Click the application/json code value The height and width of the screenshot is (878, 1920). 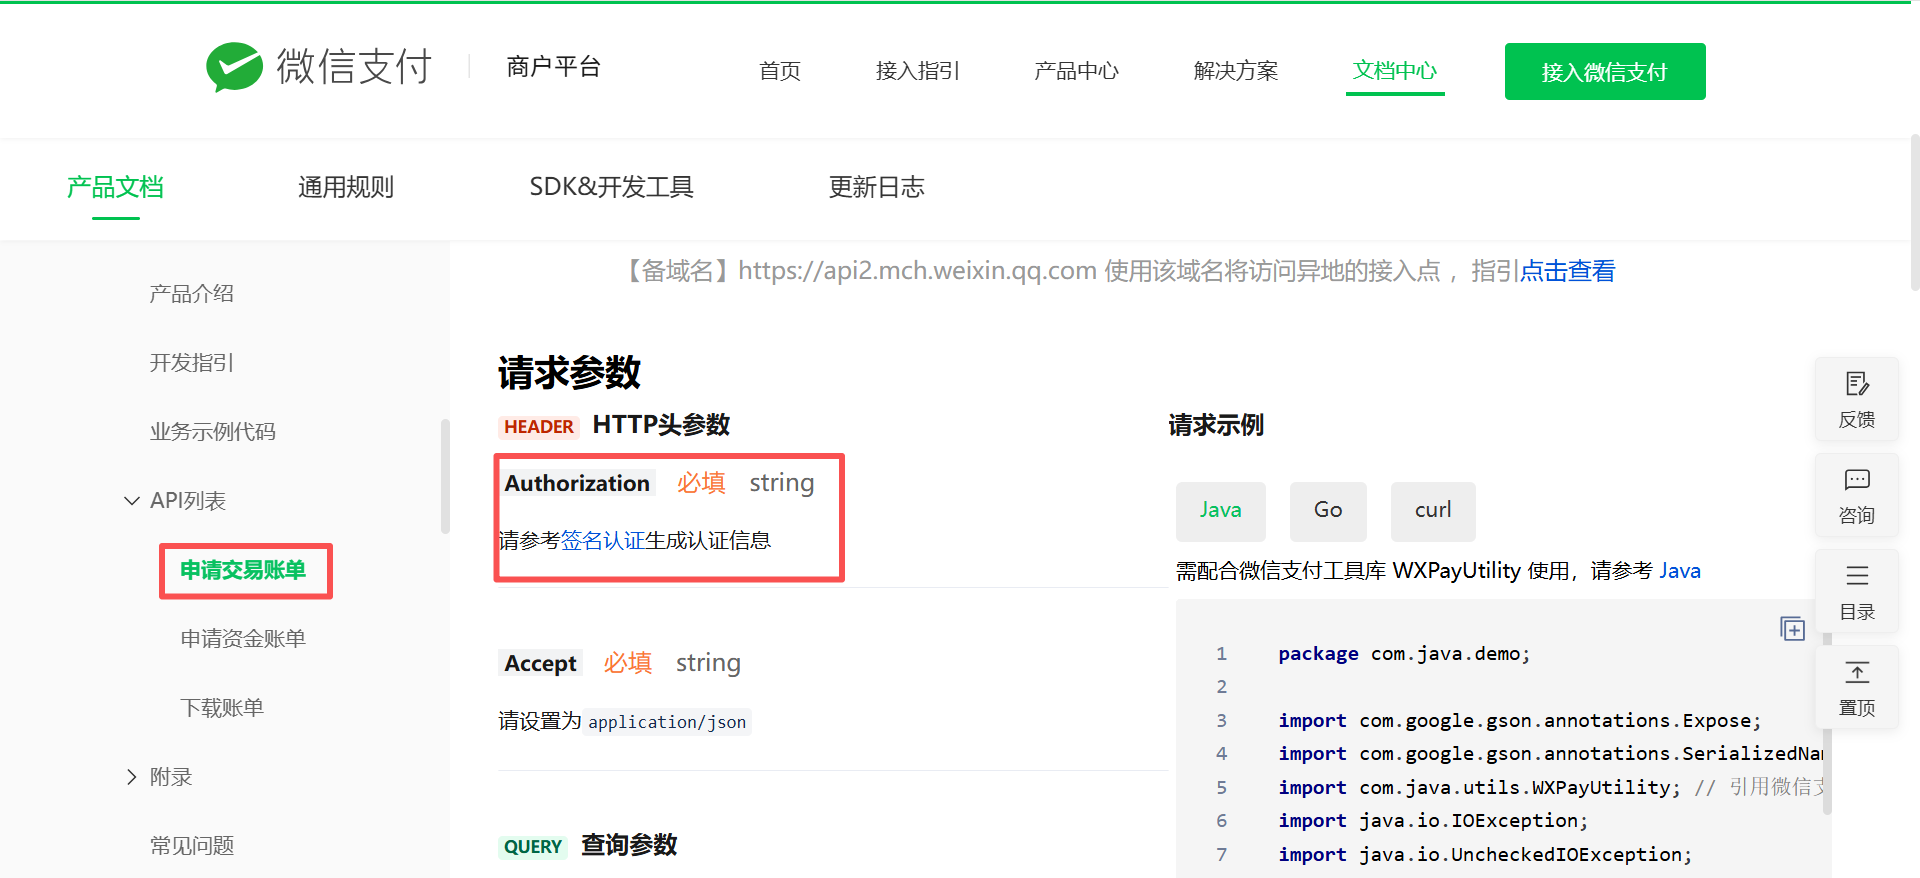coord(667,722)
